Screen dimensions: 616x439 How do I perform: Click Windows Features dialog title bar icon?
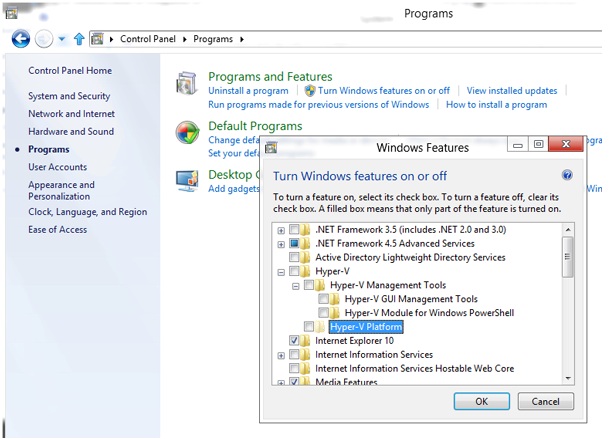(271, 147)
